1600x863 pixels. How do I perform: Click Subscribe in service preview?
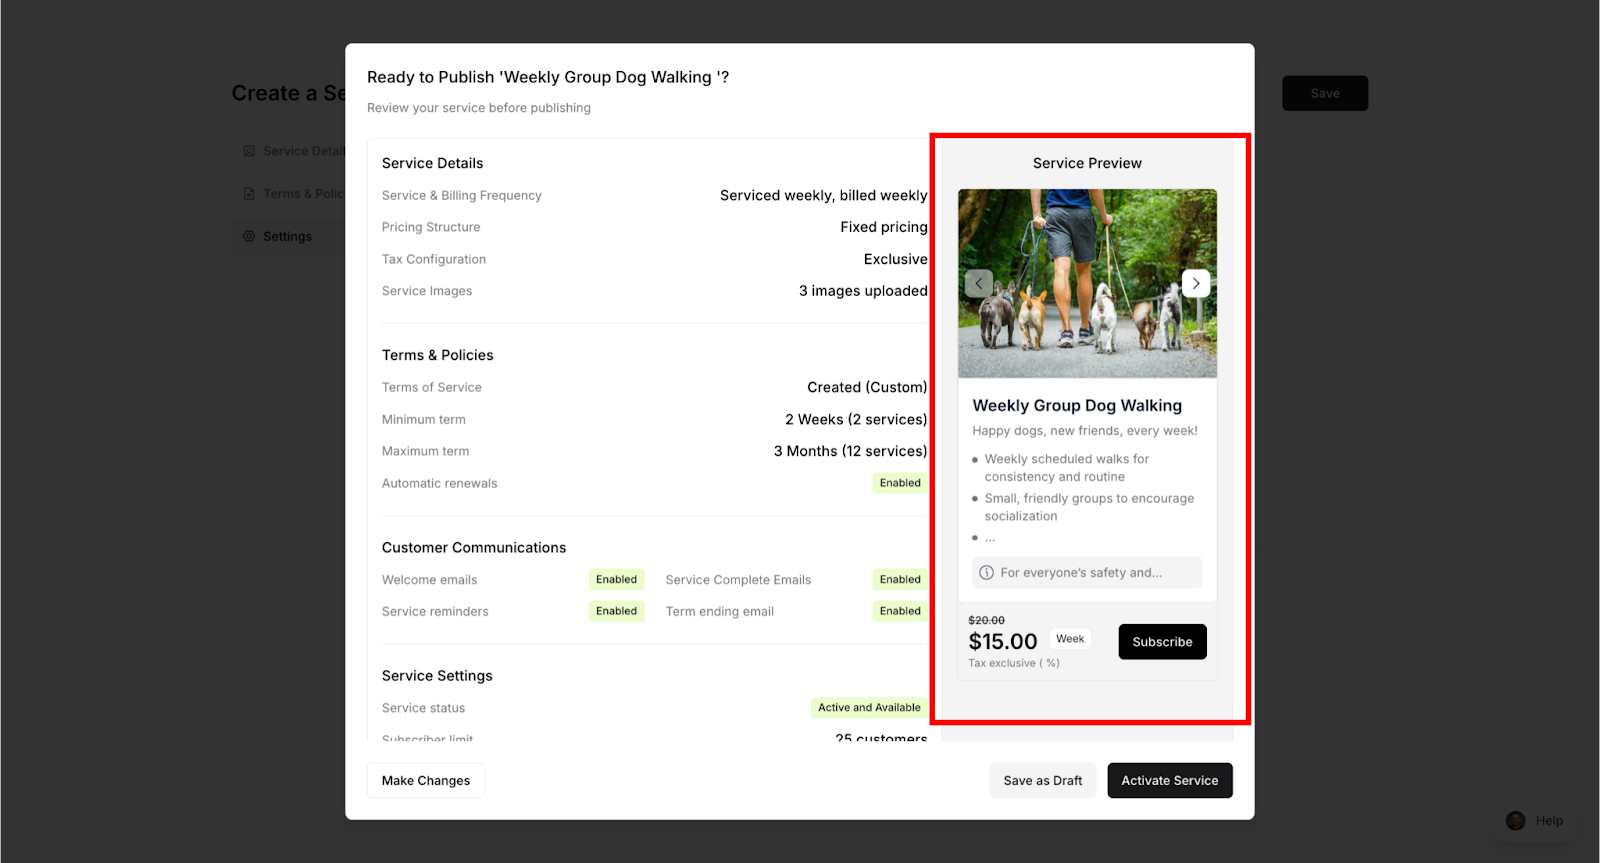[1162, 642]
